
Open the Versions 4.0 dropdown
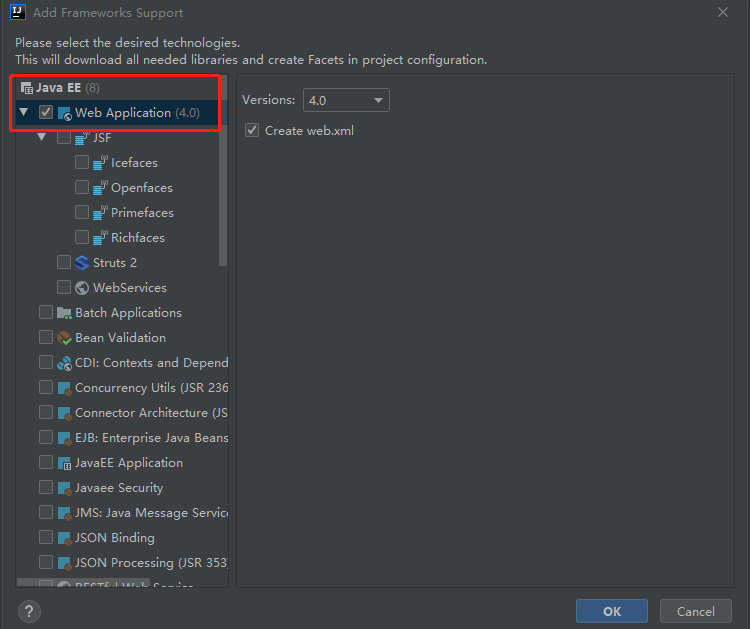point(346,100)
